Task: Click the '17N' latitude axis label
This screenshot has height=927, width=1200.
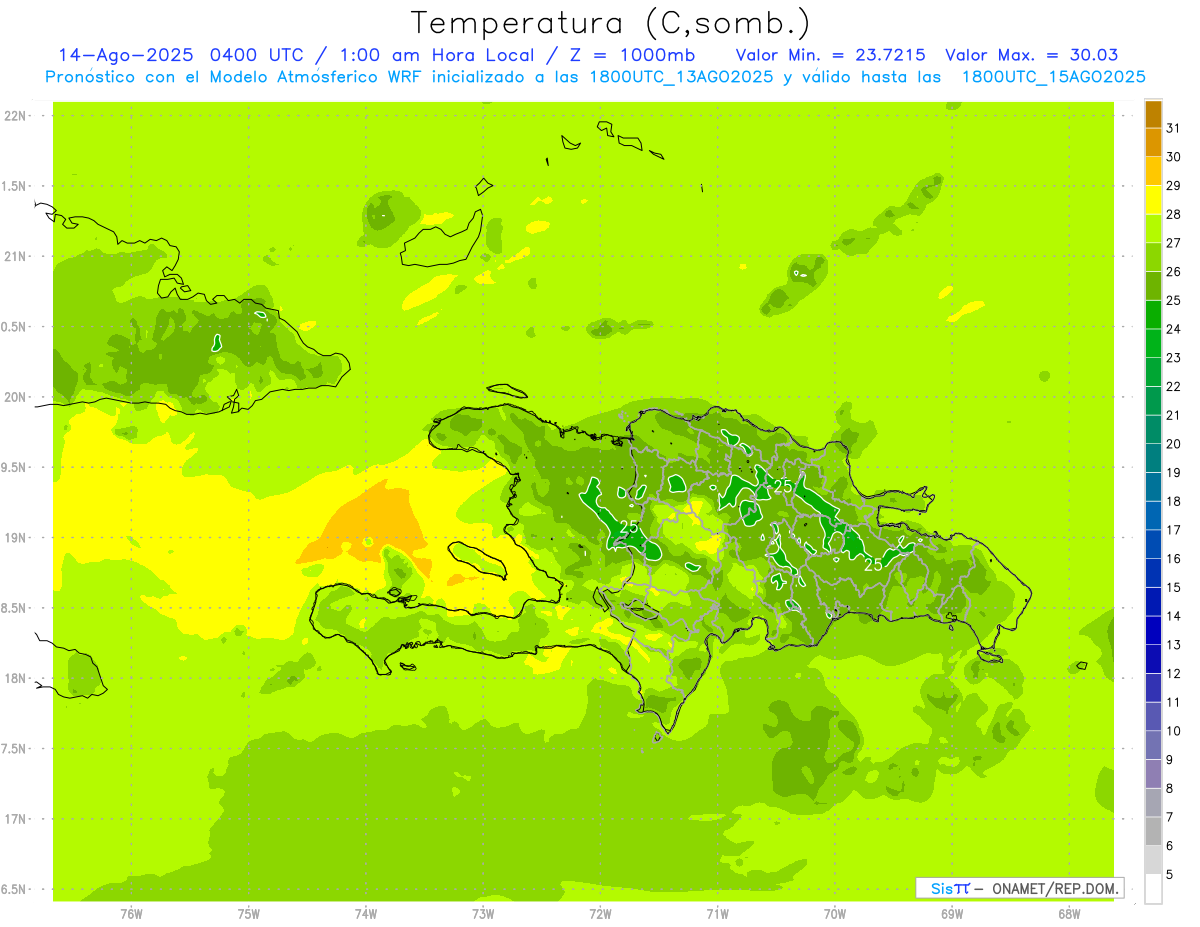Action: click(x=16, y=820)
